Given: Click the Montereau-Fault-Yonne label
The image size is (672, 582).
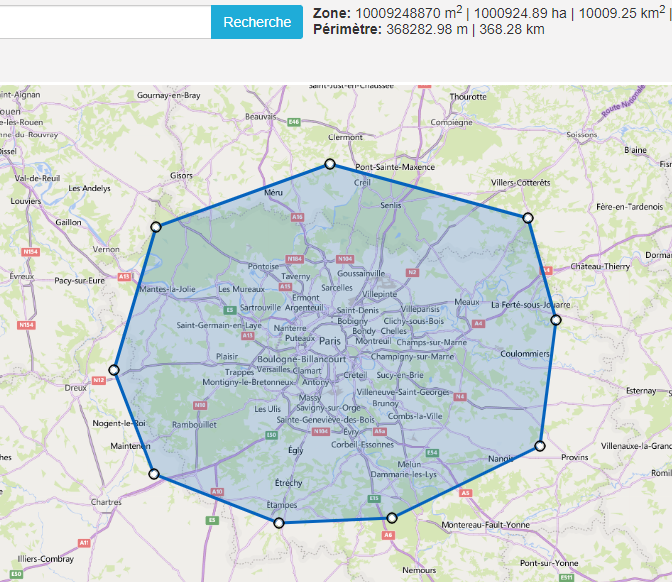Looking at the screenshot, I should coord(486,525).
